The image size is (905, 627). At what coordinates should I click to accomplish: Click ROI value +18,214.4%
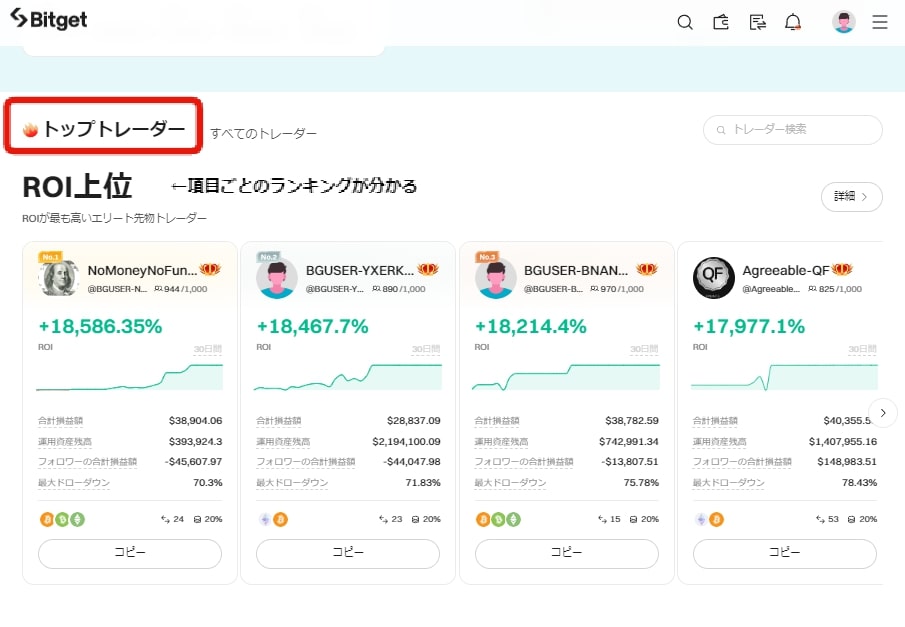[530, 326]
